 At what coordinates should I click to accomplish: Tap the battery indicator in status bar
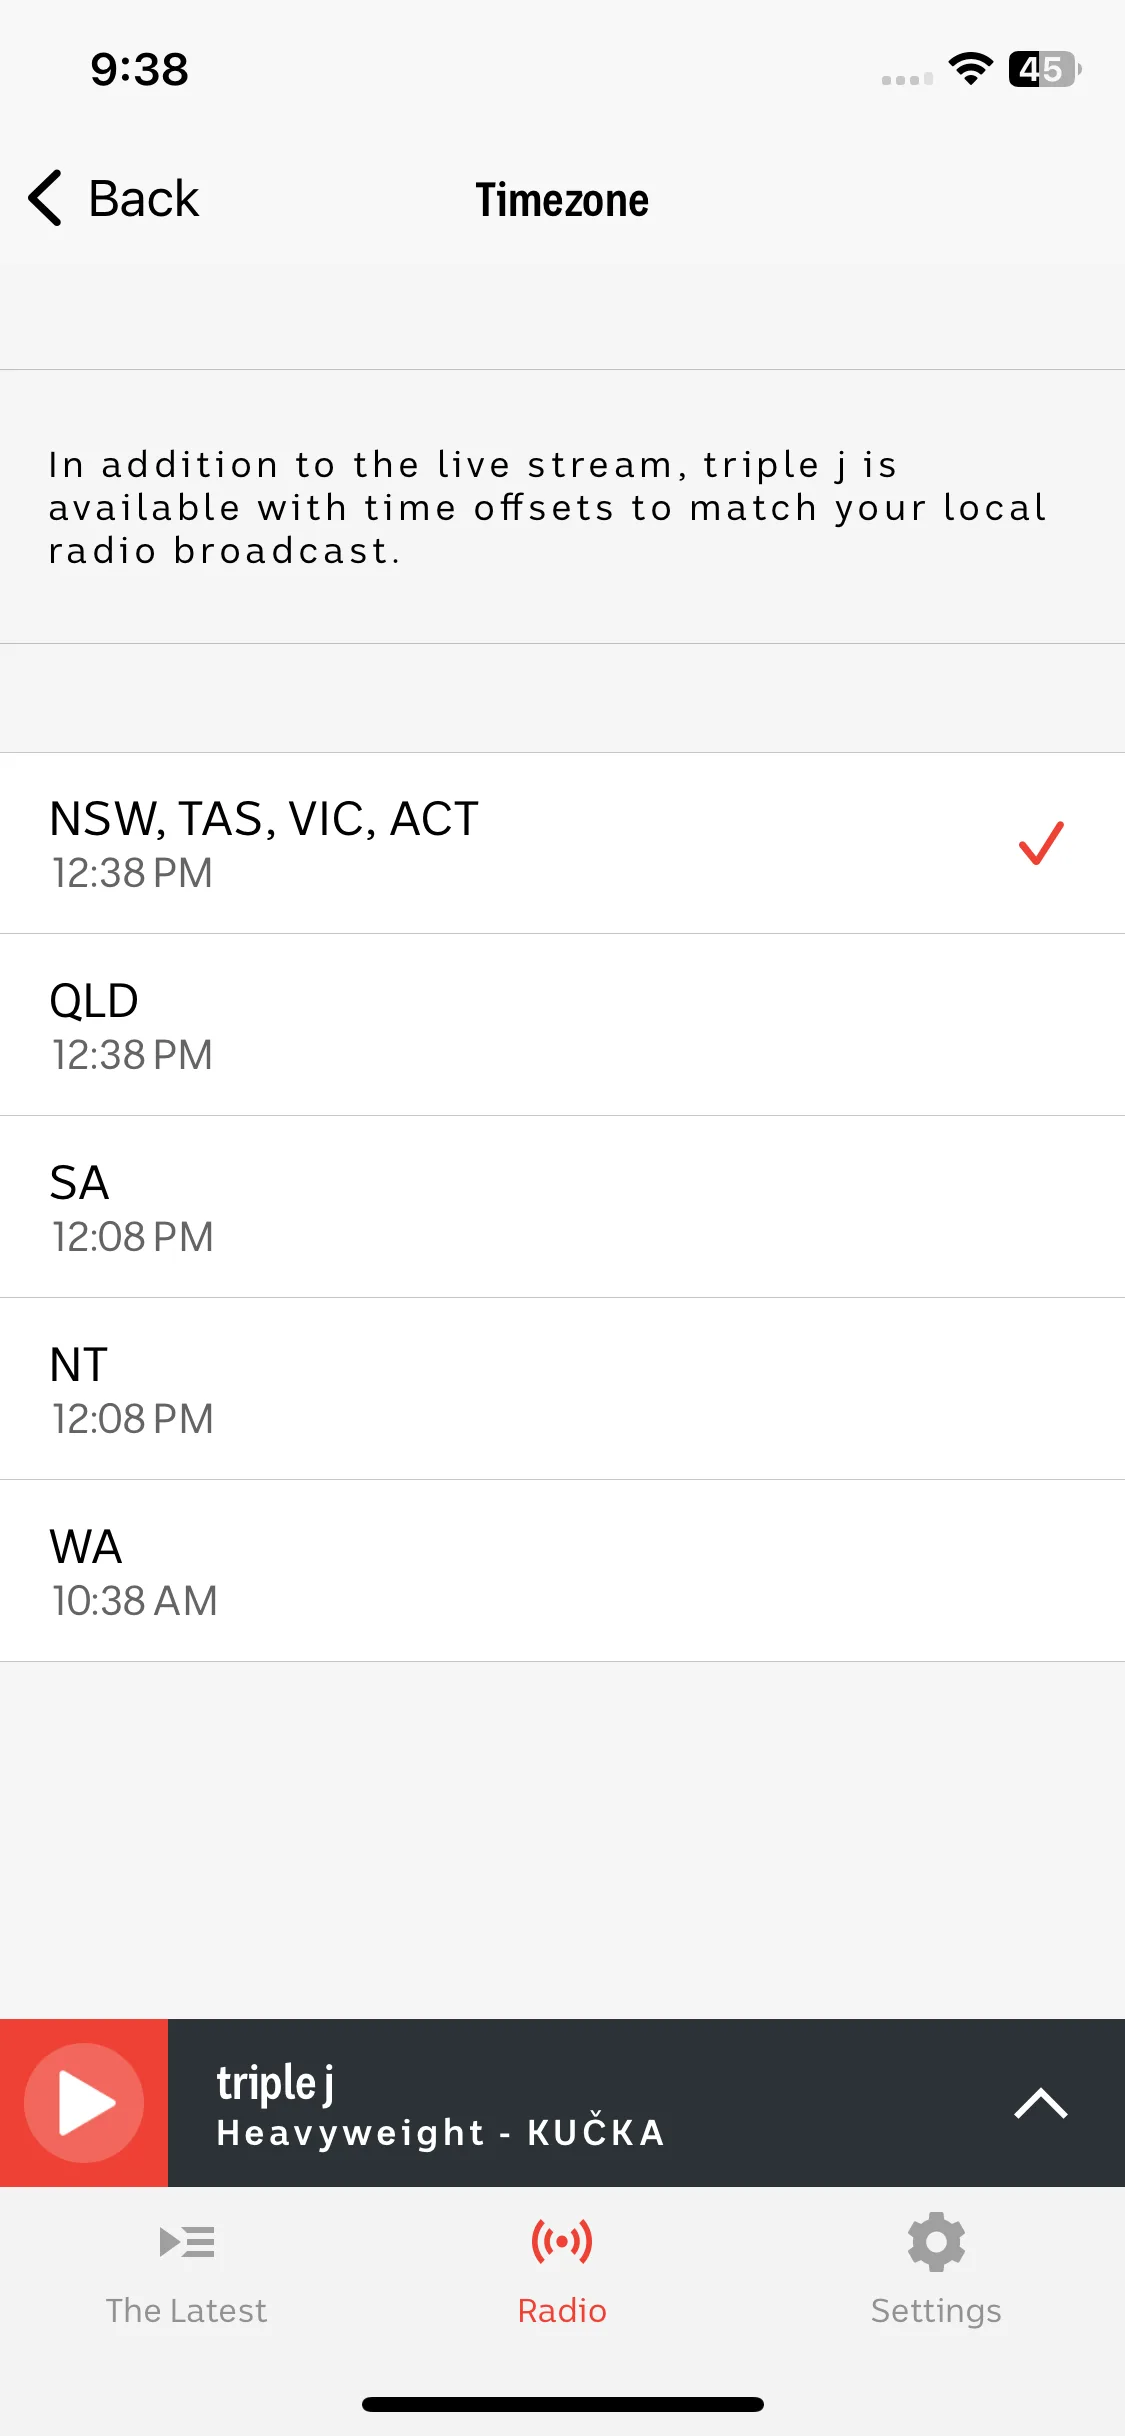point(1045,69)
